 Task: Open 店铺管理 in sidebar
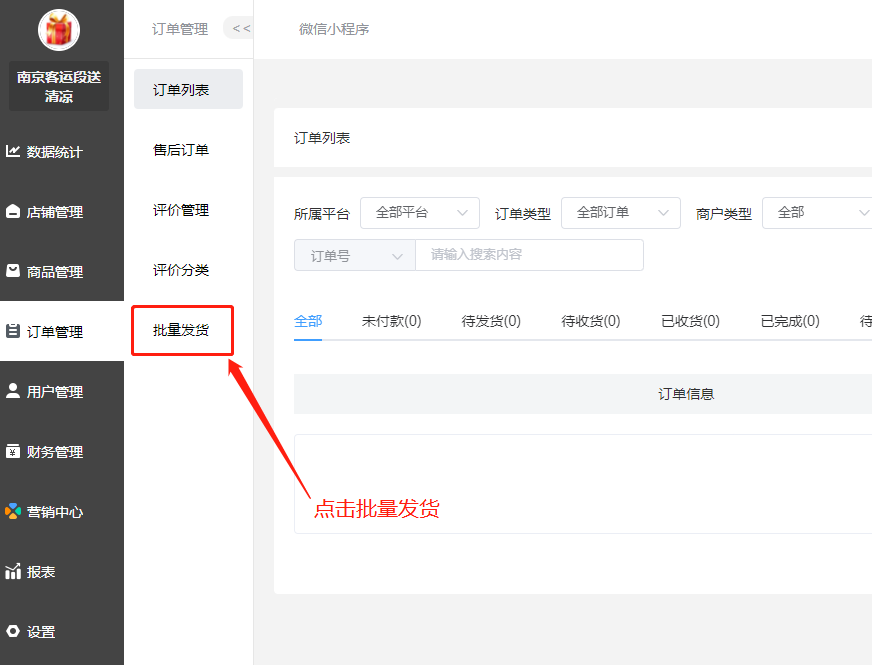62,211
